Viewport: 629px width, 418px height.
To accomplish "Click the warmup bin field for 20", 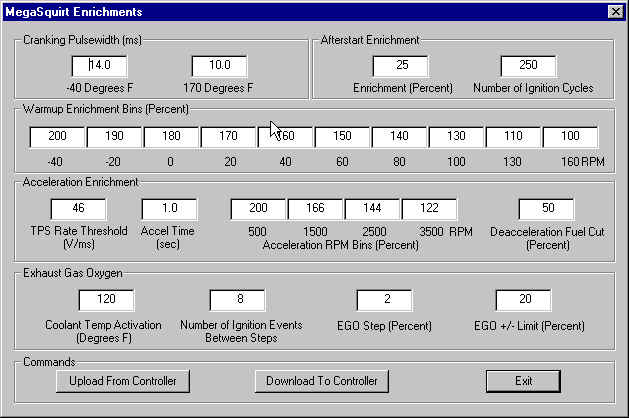I will pyautogui.click(x=228, y=137).
